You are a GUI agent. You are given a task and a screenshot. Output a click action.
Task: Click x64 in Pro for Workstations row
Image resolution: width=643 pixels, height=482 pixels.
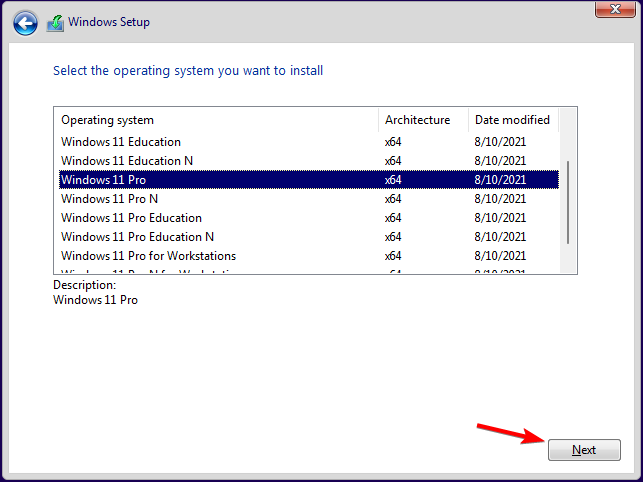click(x=393, y=256)
